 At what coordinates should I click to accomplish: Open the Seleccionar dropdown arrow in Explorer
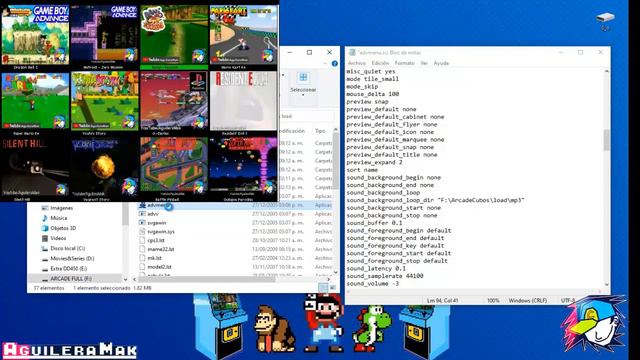point(303,95)
